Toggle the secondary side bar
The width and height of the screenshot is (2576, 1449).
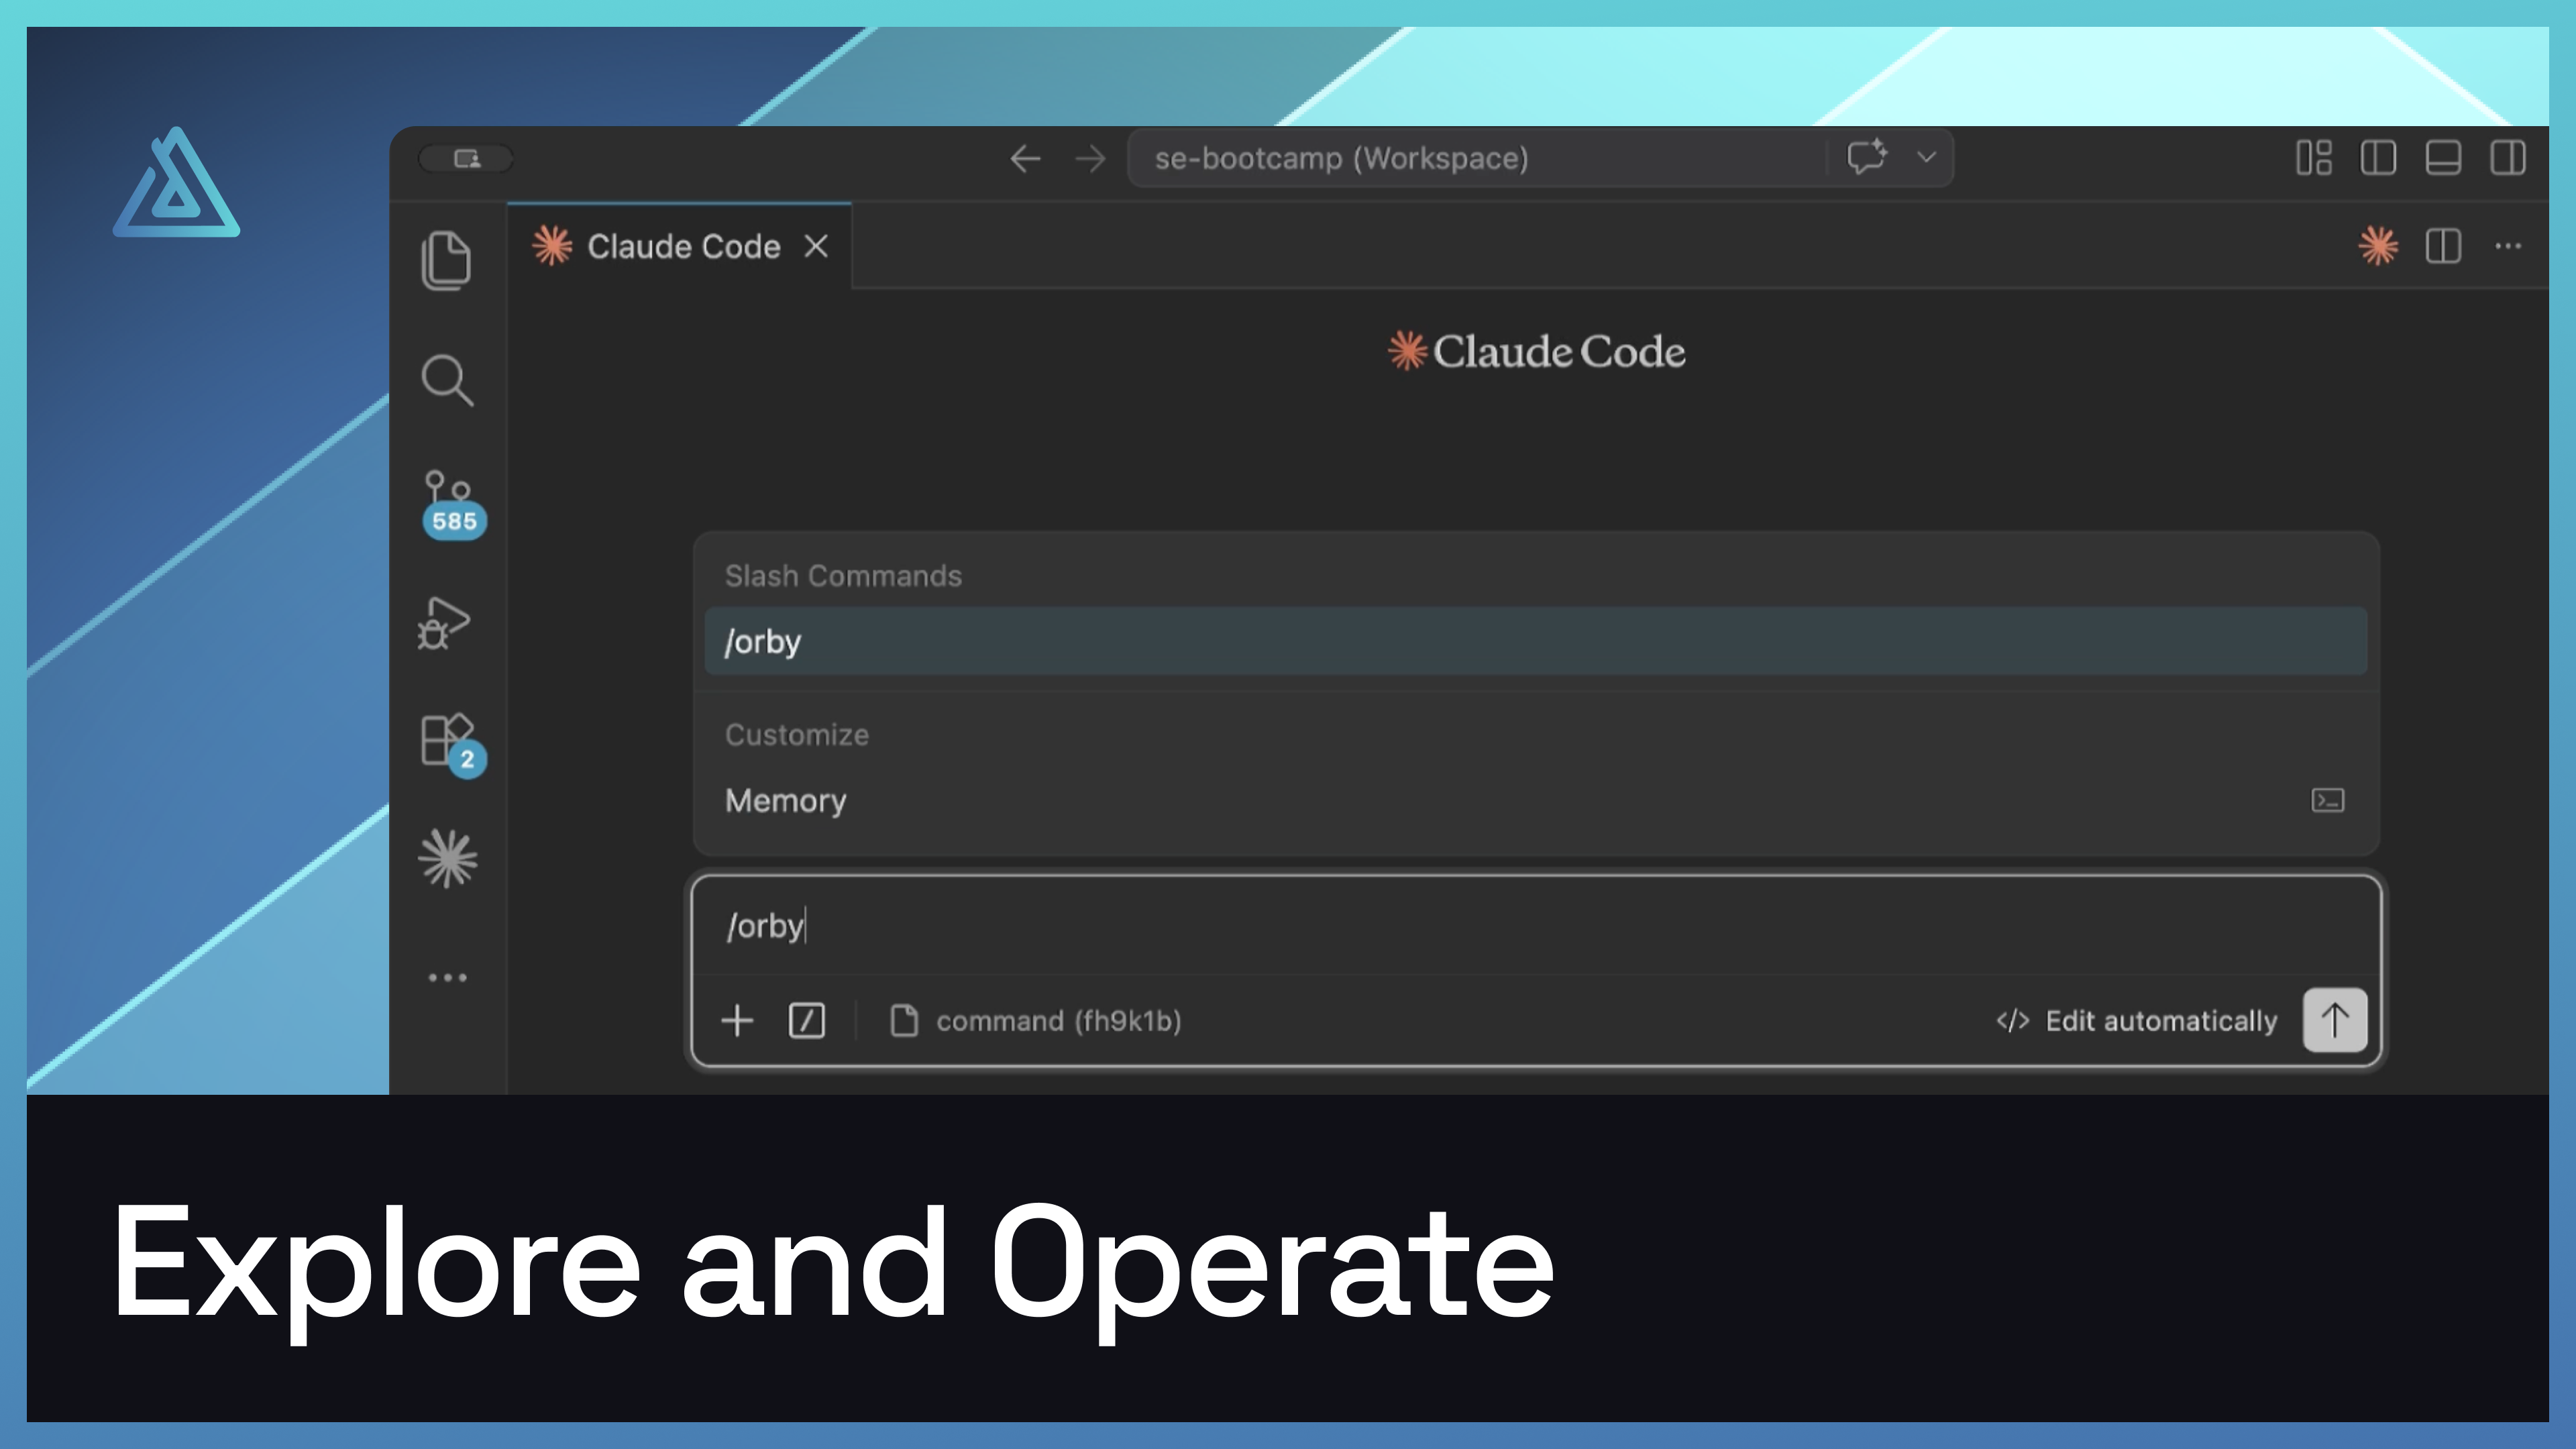[x=2507, y=158]
